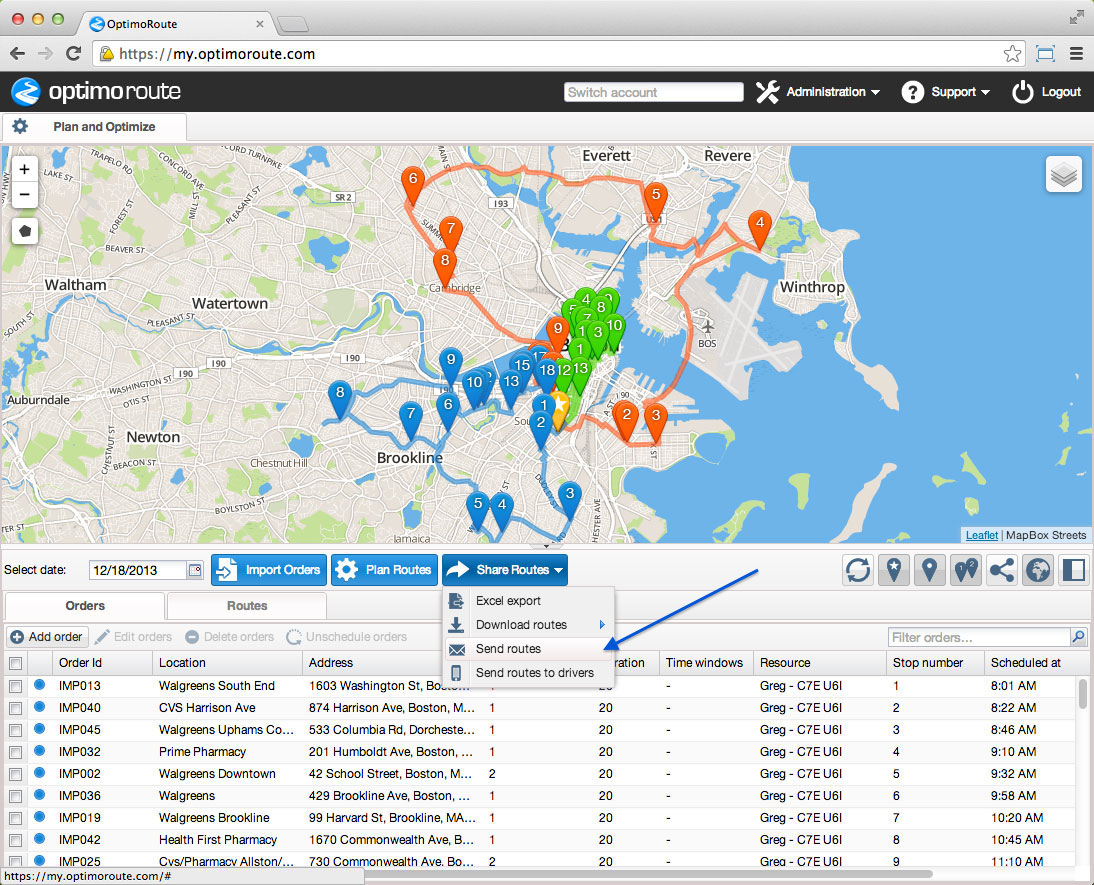1094x885 pixels.
Task: Select the polygon drawing tool on map
Action: 25,231
